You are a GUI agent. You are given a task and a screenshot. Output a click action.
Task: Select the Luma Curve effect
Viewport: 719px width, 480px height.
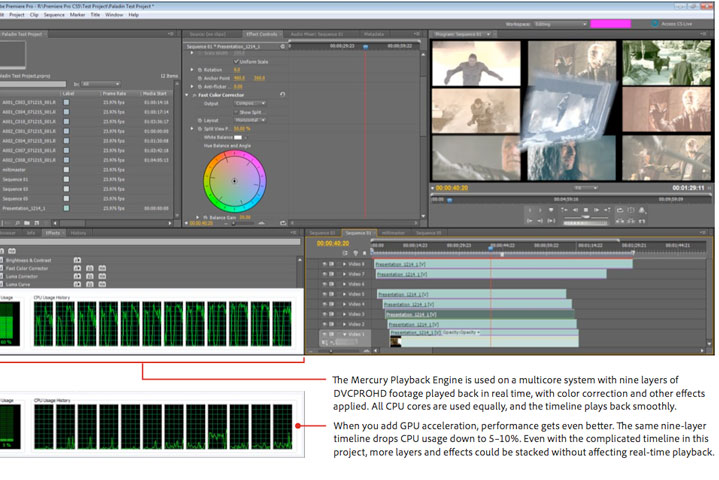[18, 285]
